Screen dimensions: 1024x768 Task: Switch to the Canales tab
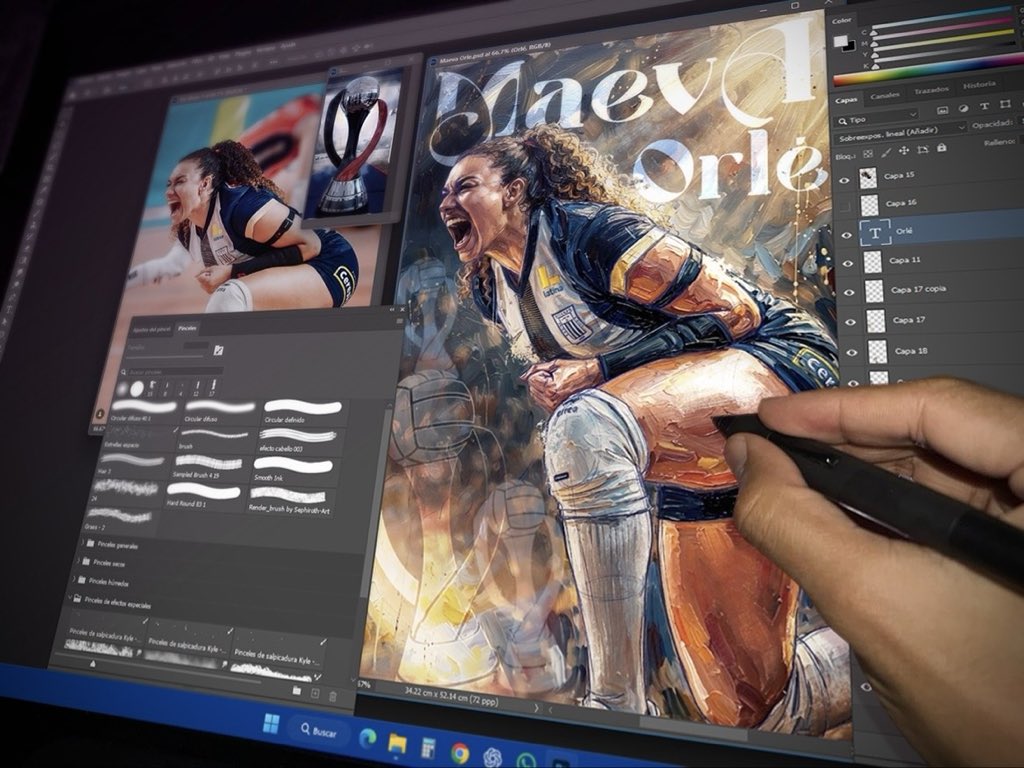coord(885,95)
